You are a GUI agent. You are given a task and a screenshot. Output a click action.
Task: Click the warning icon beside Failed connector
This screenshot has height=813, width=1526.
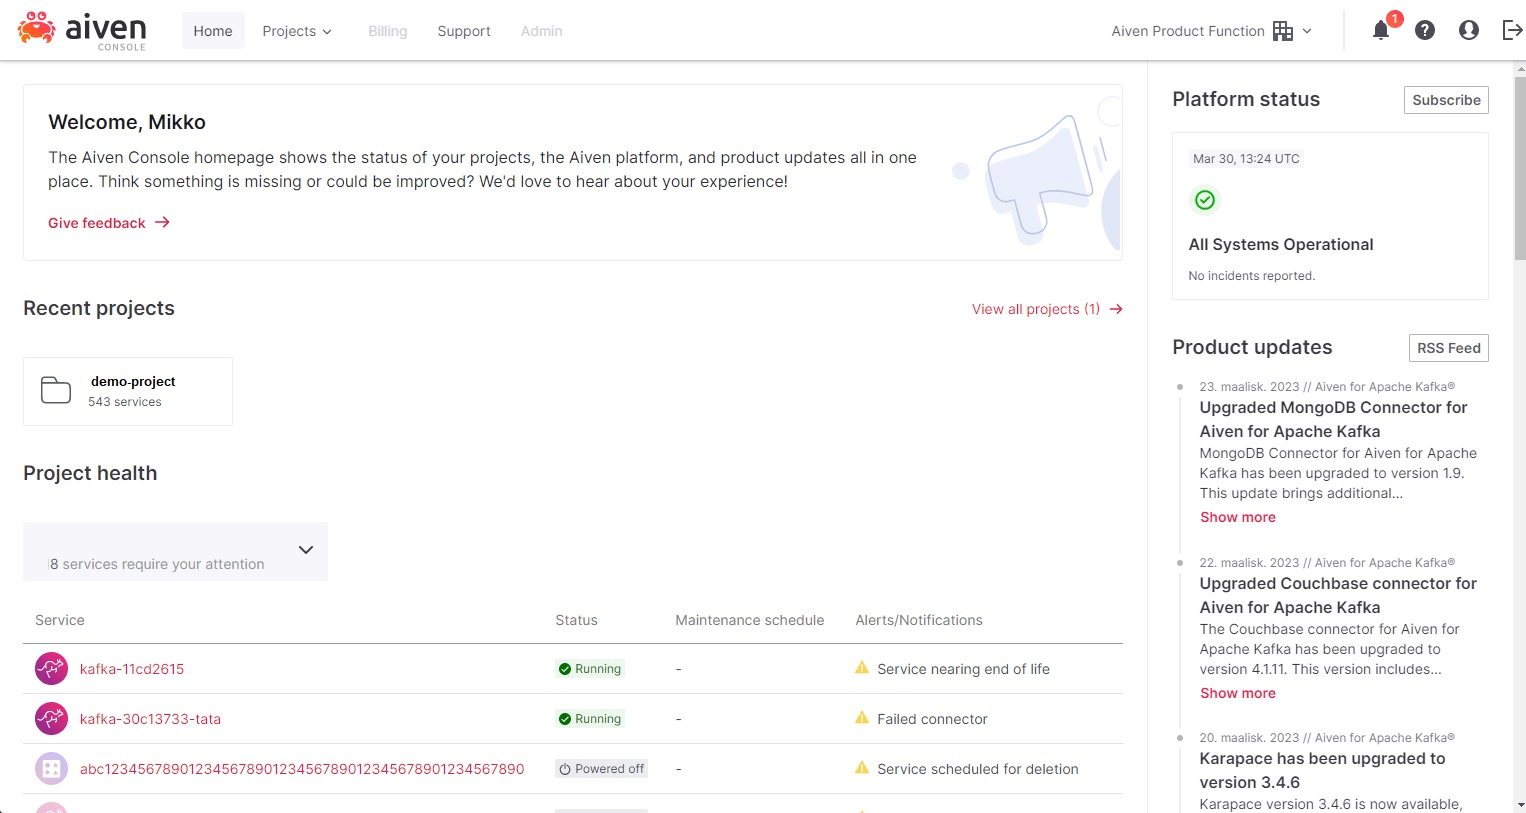[862, 718]
